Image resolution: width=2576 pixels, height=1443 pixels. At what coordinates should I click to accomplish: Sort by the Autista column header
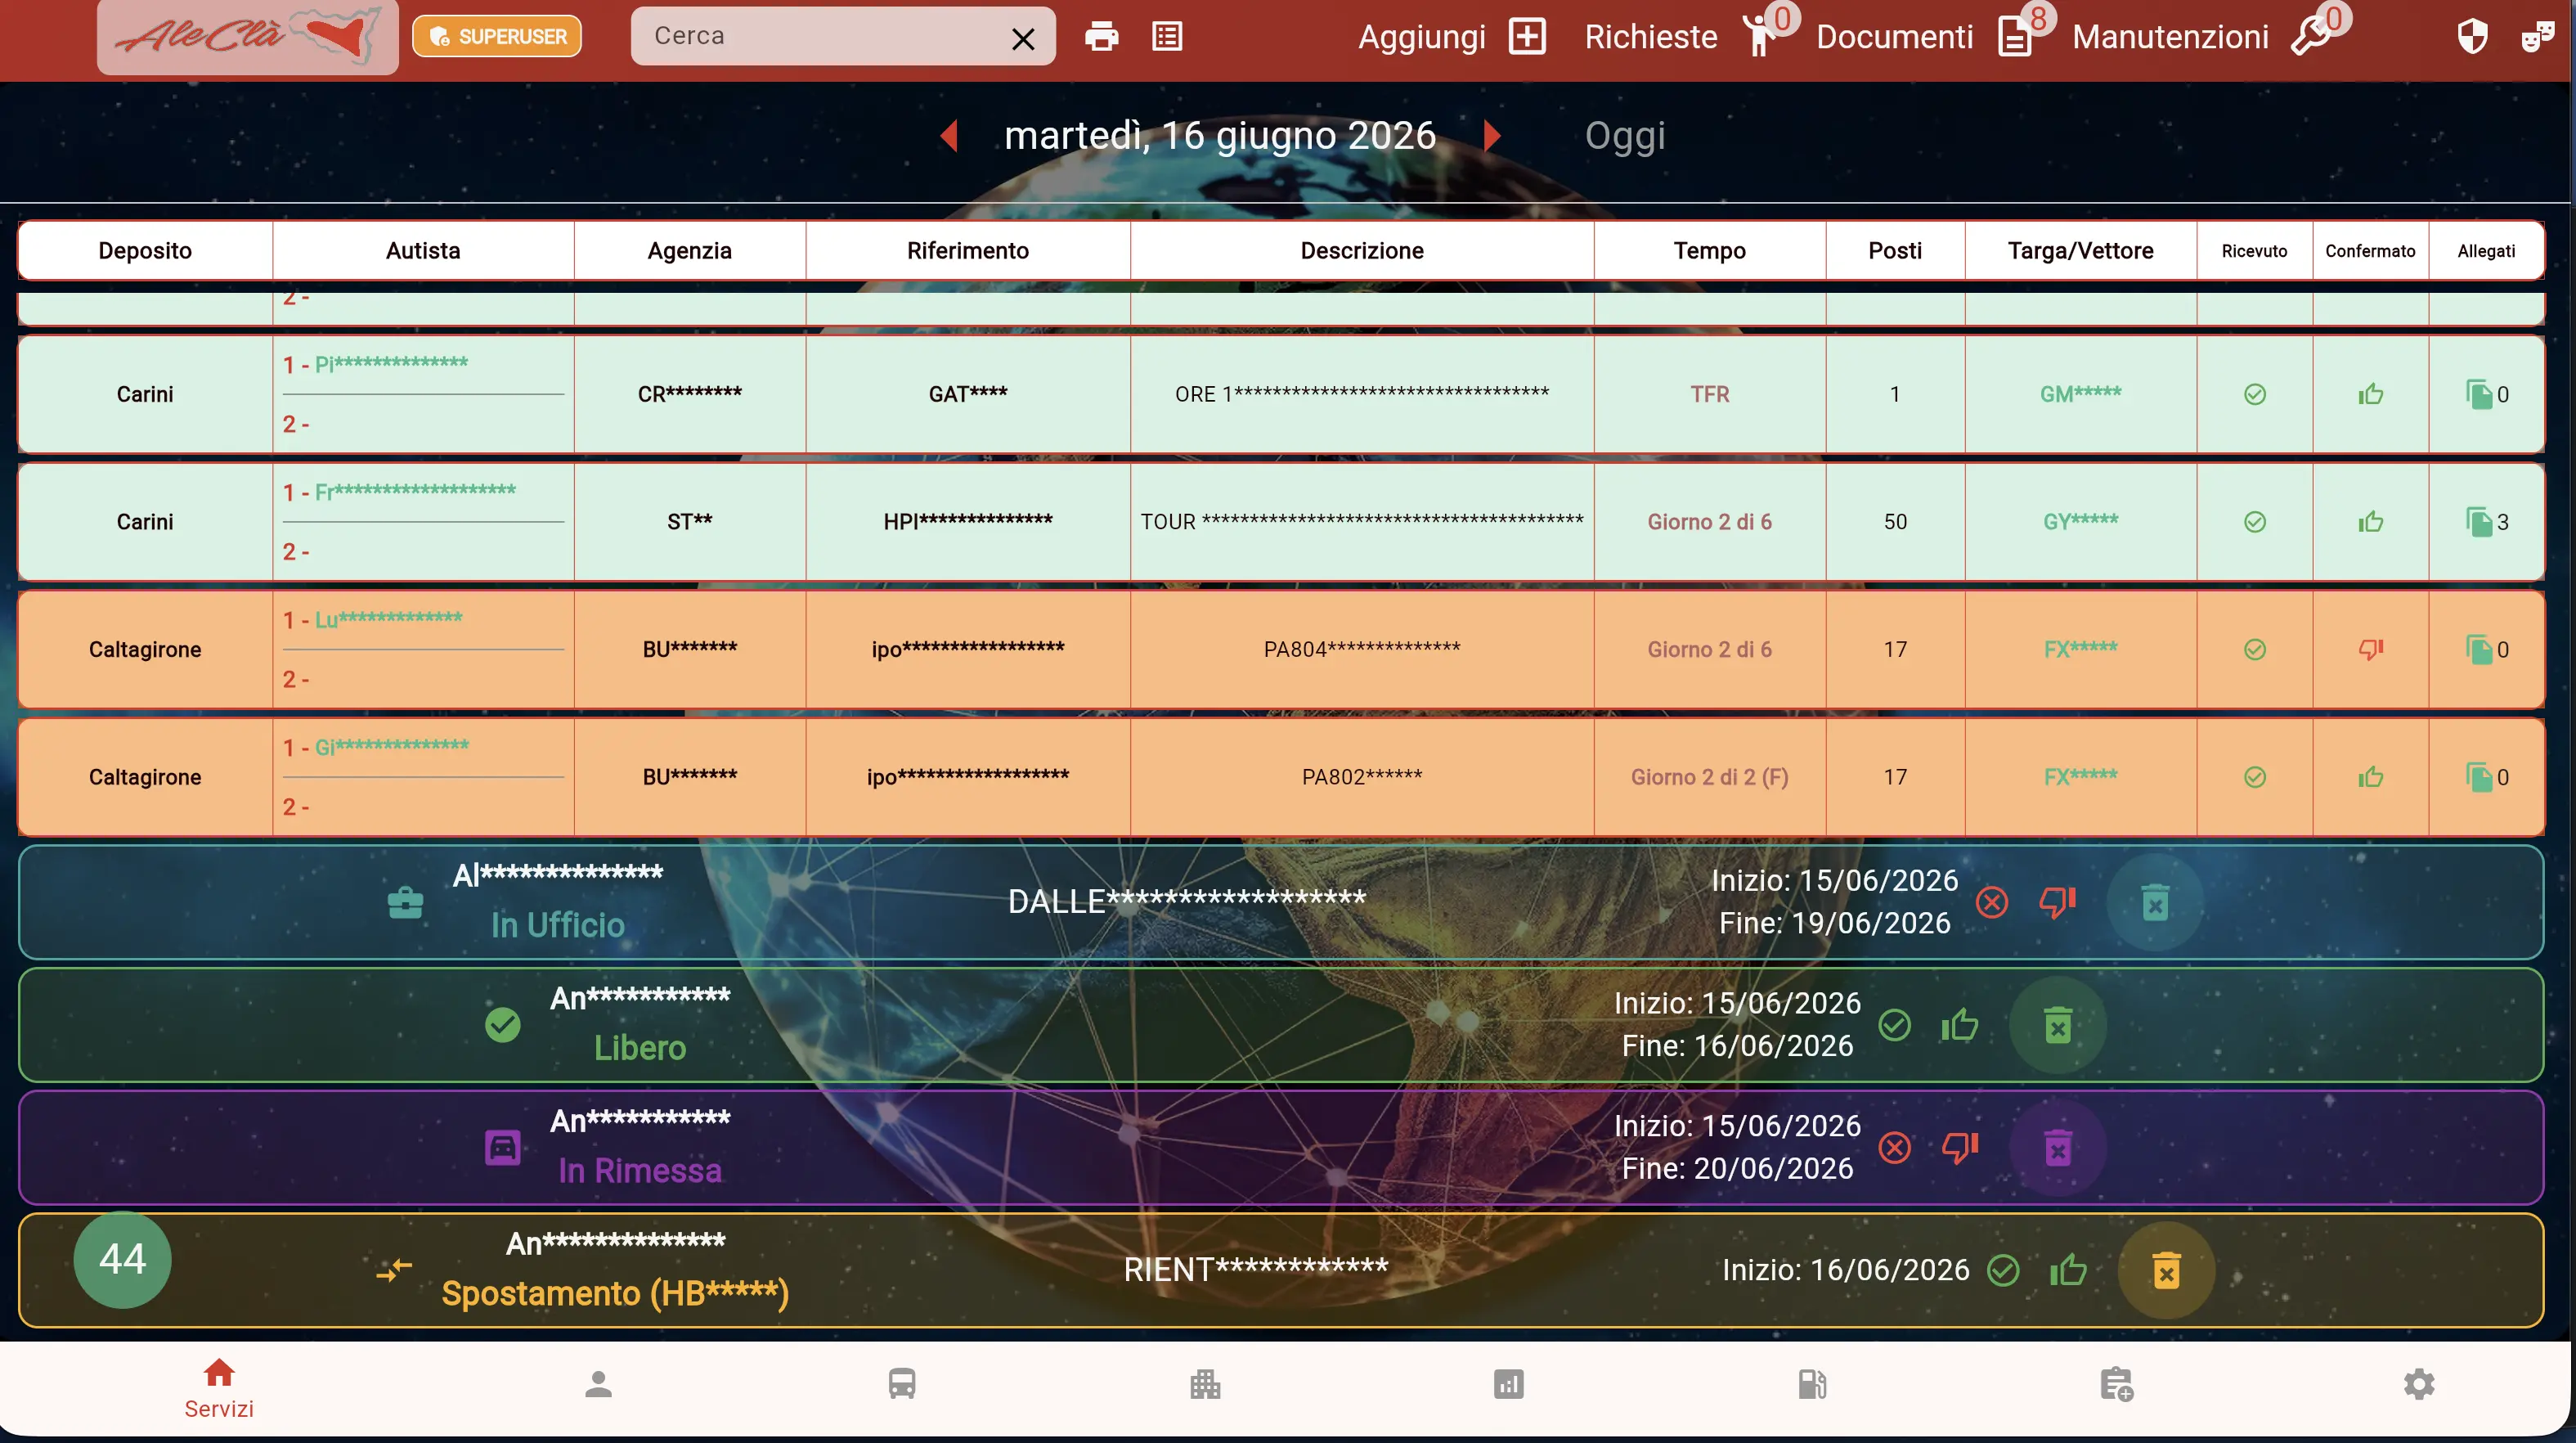coord(423,250)
